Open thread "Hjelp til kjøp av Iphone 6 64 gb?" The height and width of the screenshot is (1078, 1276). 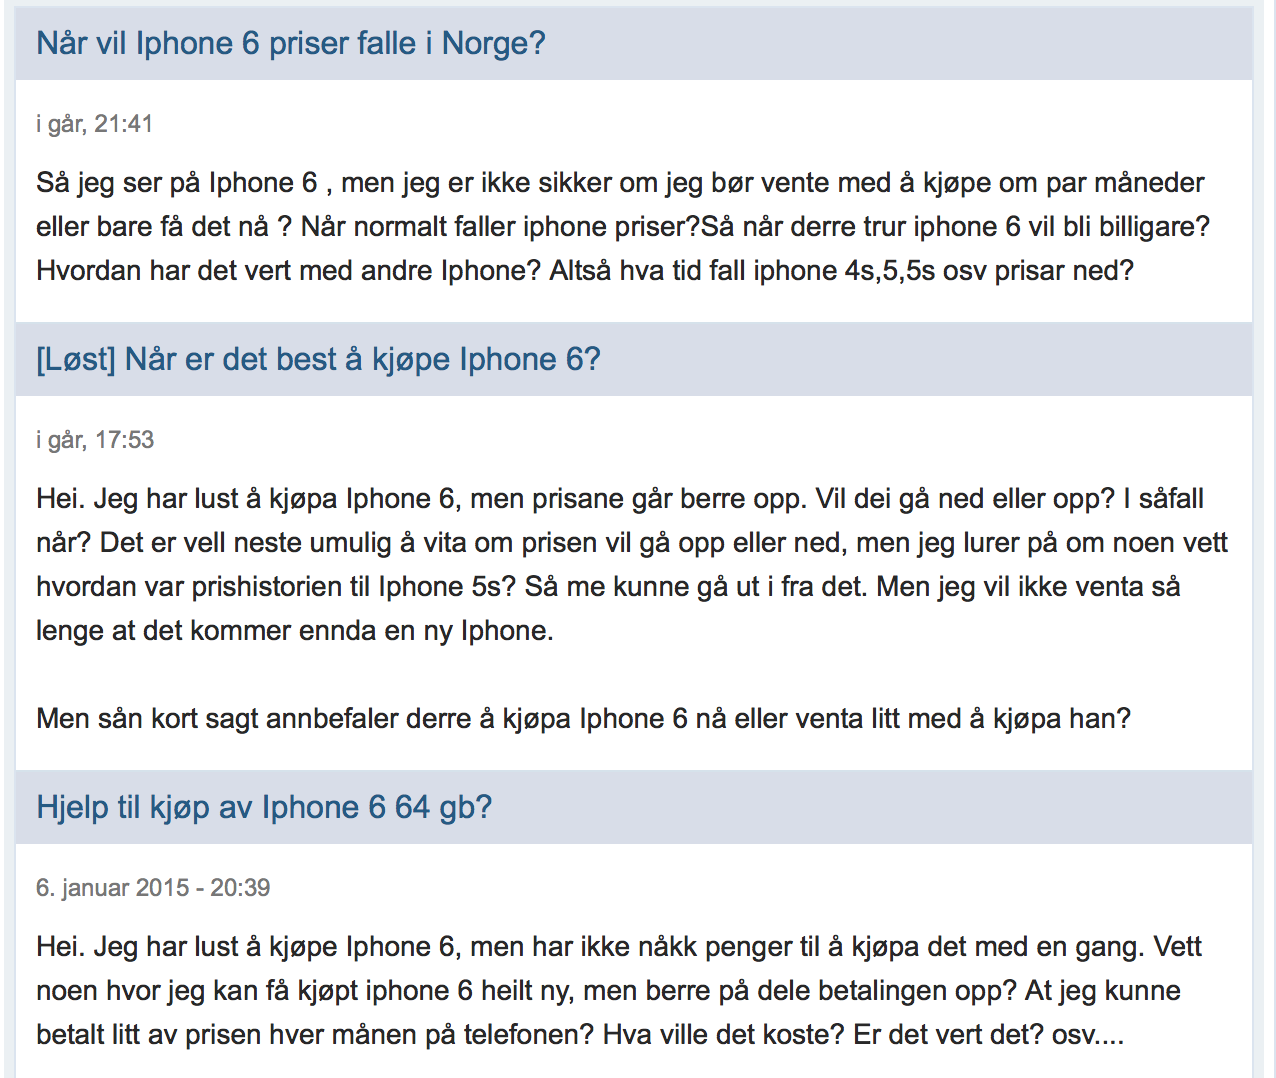[x=264, y=807]
